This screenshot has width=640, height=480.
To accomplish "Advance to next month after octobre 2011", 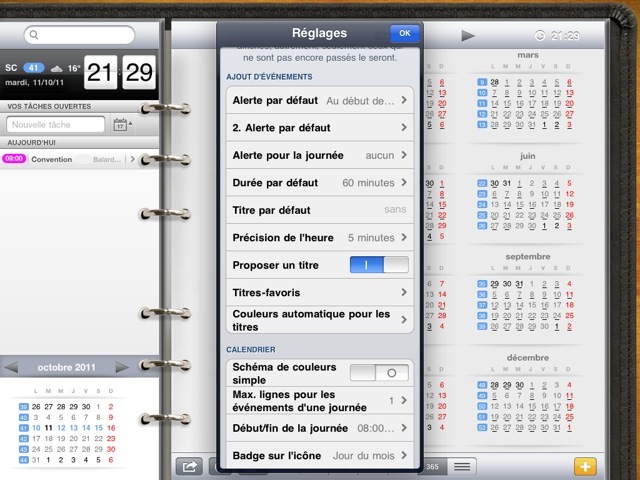I will 122,367.
